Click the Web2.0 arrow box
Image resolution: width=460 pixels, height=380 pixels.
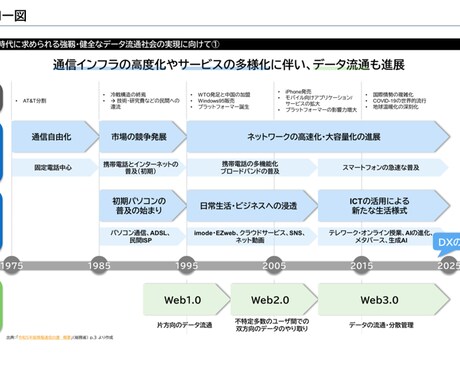pyautogui.click(x=274, y=300)
